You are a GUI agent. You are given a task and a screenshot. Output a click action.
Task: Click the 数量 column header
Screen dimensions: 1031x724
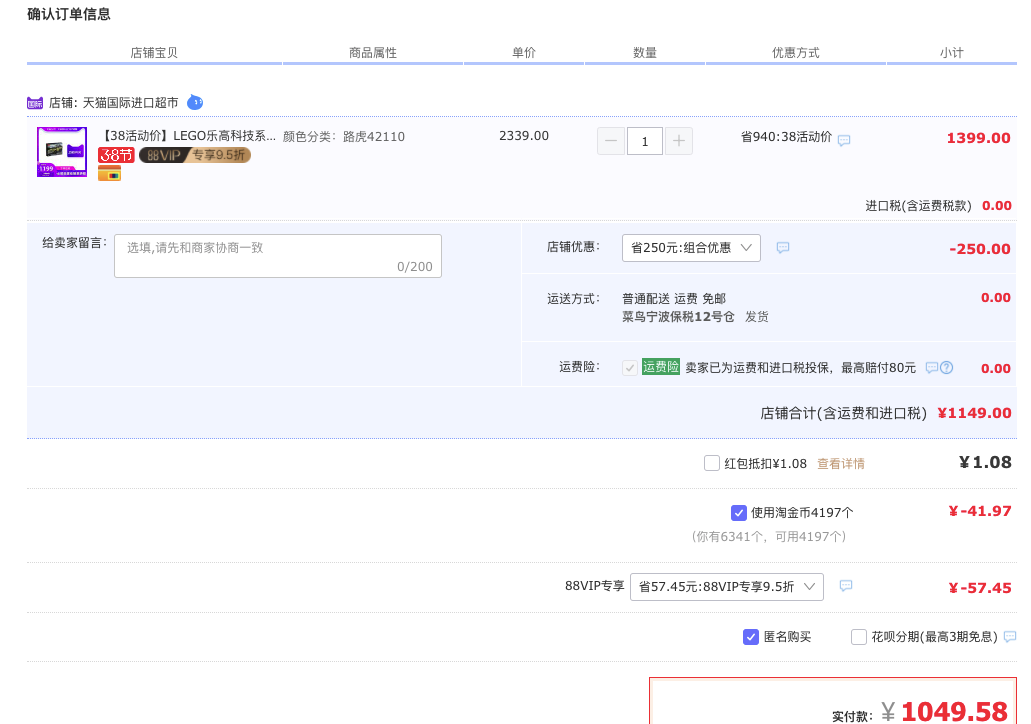click(645, 53)
